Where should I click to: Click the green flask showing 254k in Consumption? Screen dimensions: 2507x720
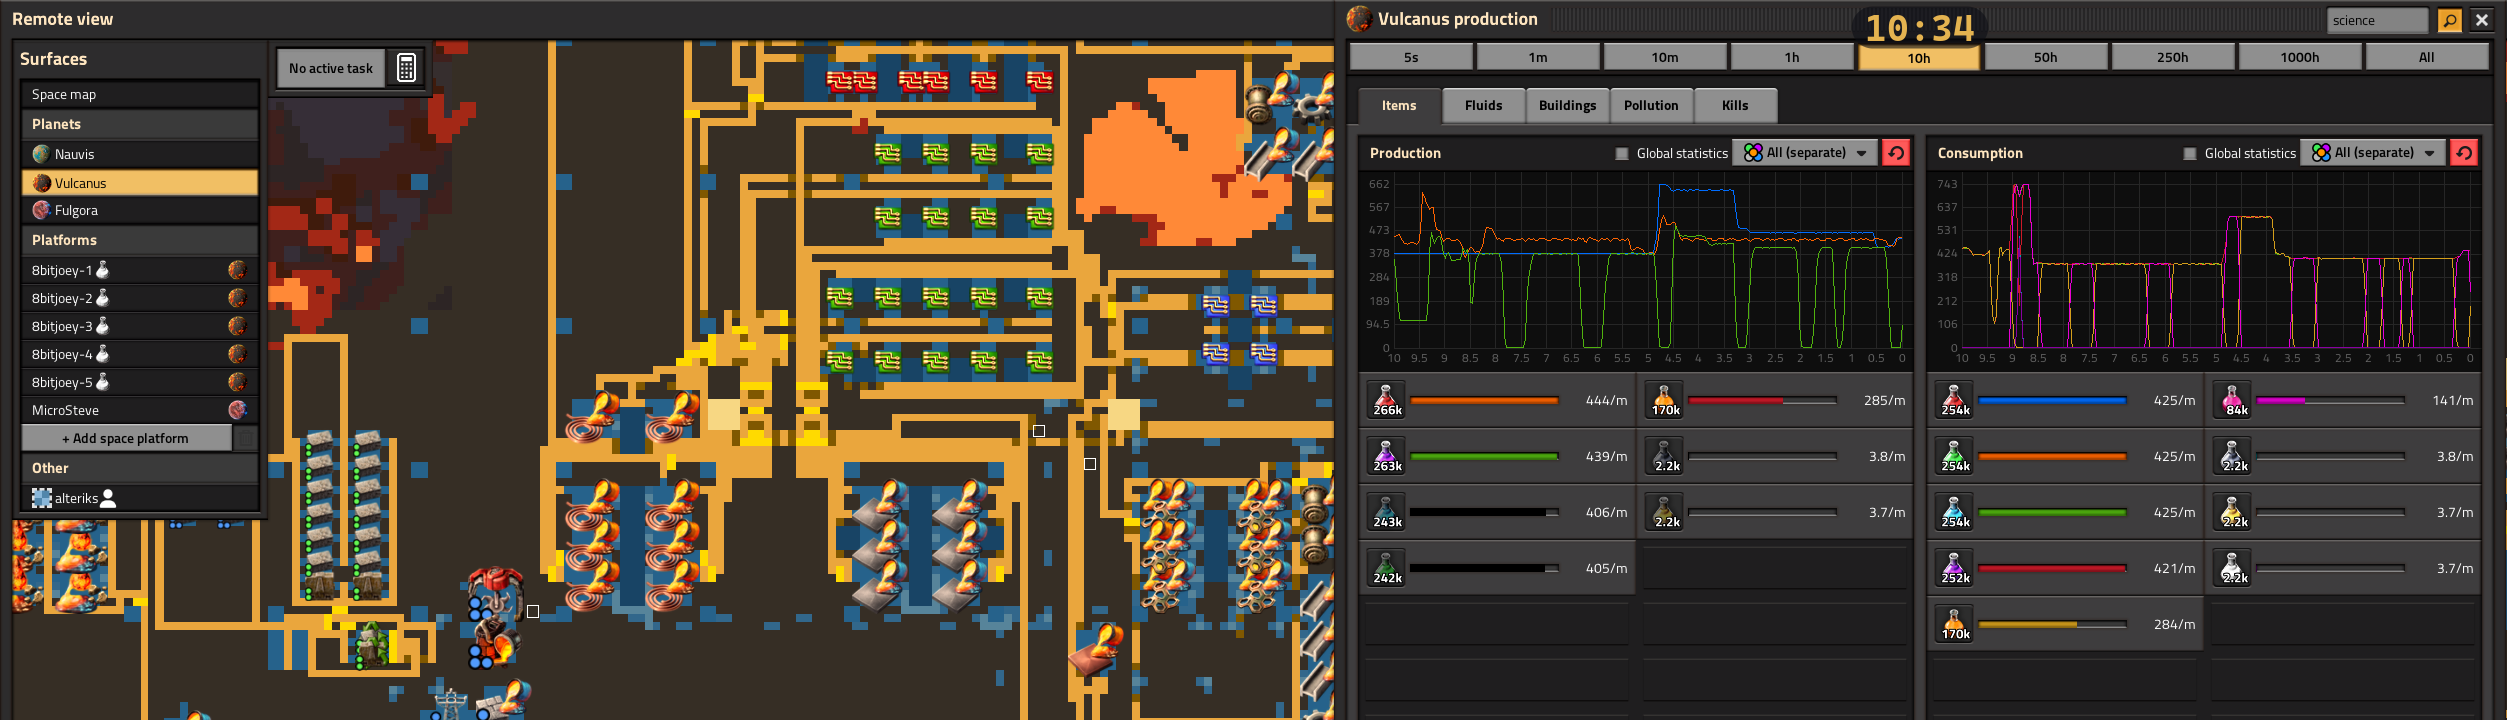pos(1955,456)
